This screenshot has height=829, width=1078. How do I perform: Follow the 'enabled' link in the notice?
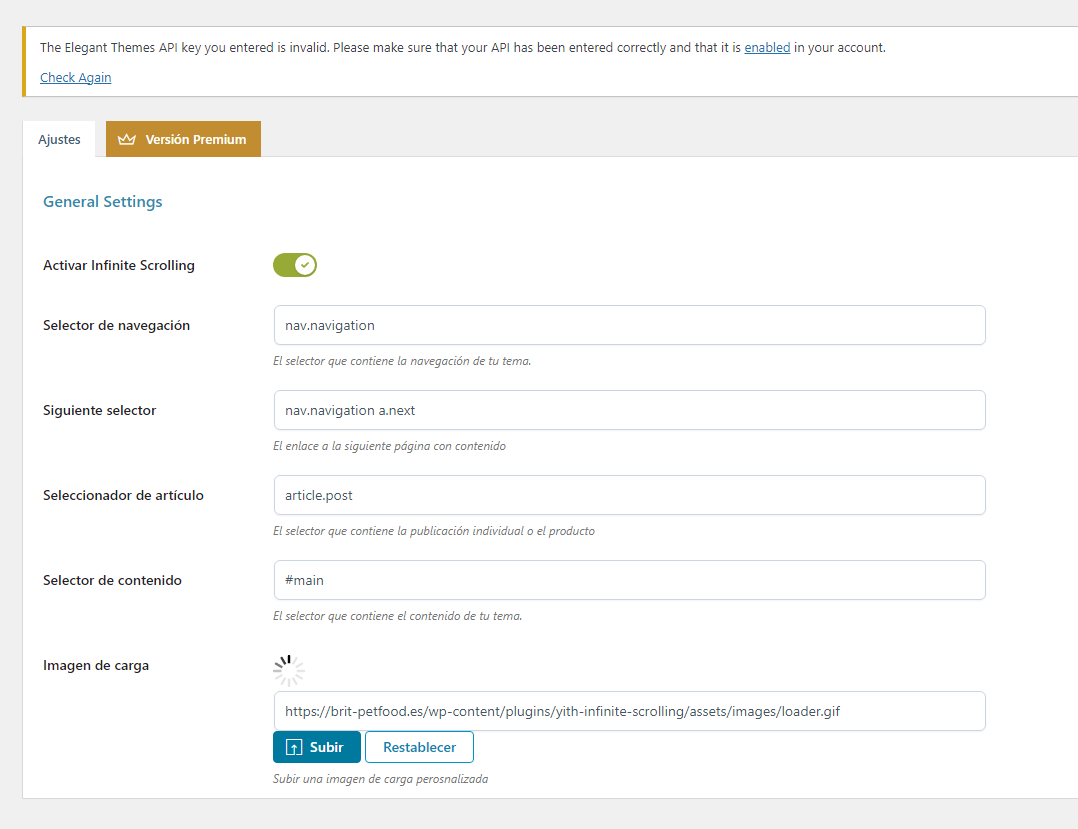[767, 47]
